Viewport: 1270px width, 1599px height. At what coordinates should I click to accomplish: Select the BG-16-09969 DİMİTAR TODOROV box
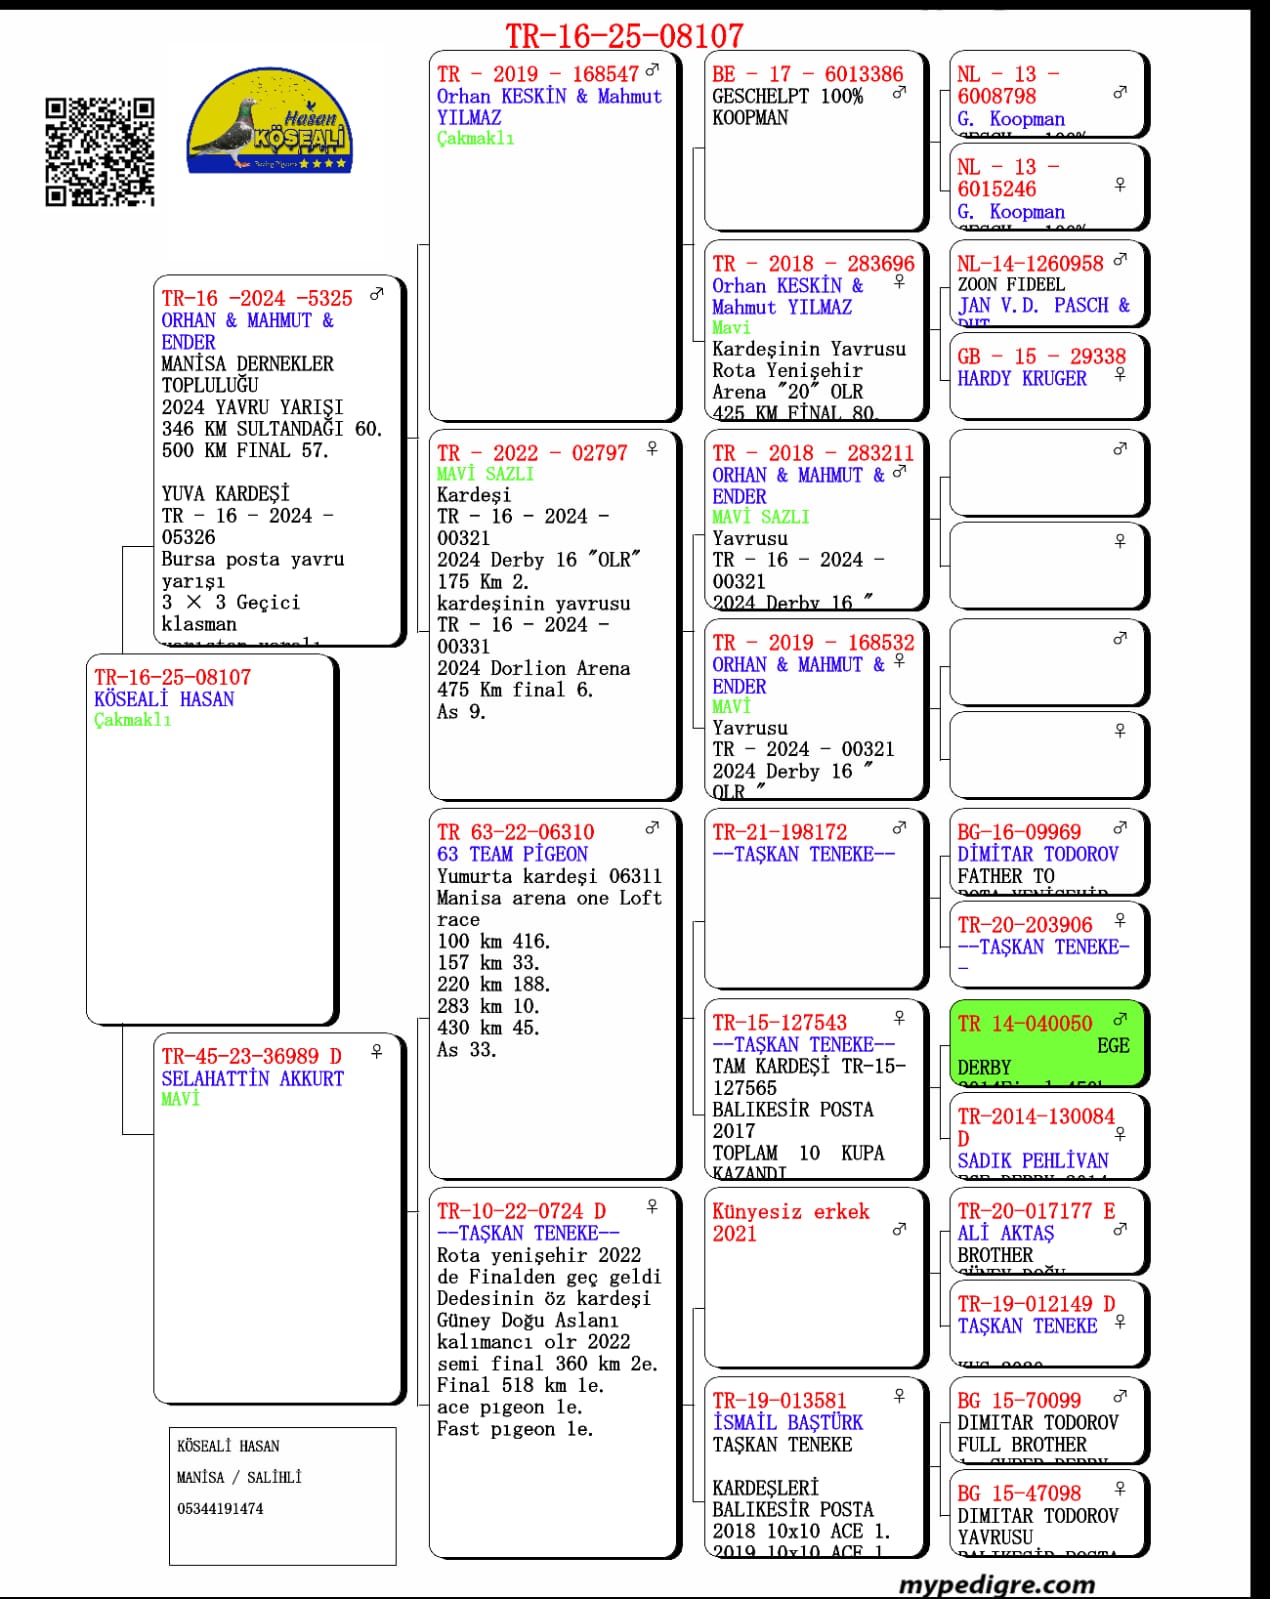pos(1046,852)
